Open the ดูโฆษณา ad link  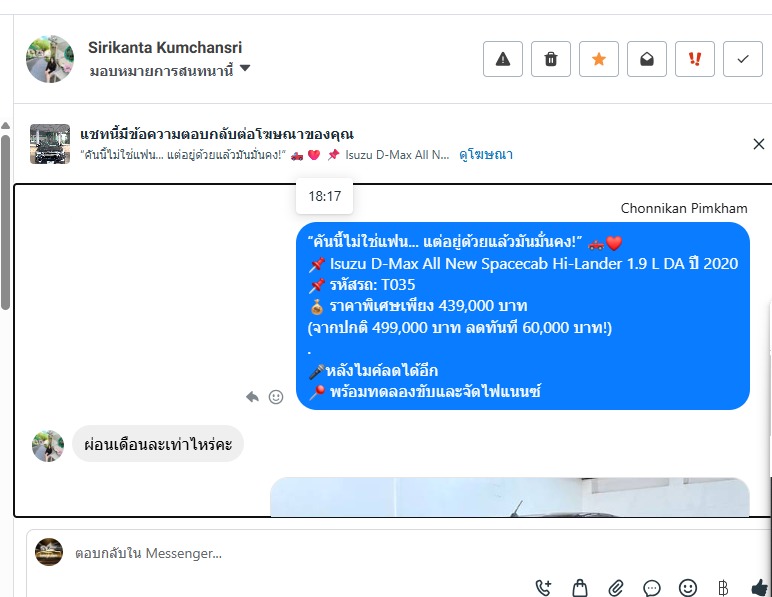pyautogui.click(x=485, y=155)
